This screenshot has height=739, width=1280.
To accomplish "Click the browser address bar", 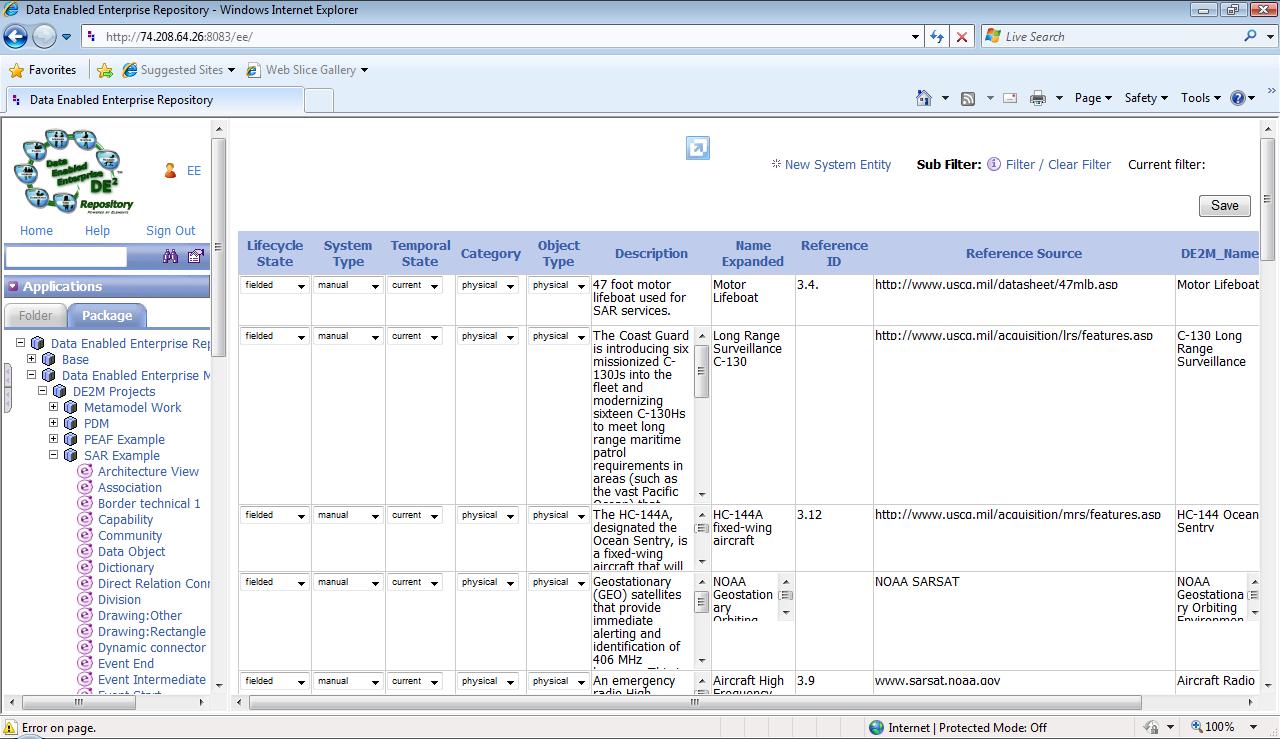I will [x=498, y=37].
